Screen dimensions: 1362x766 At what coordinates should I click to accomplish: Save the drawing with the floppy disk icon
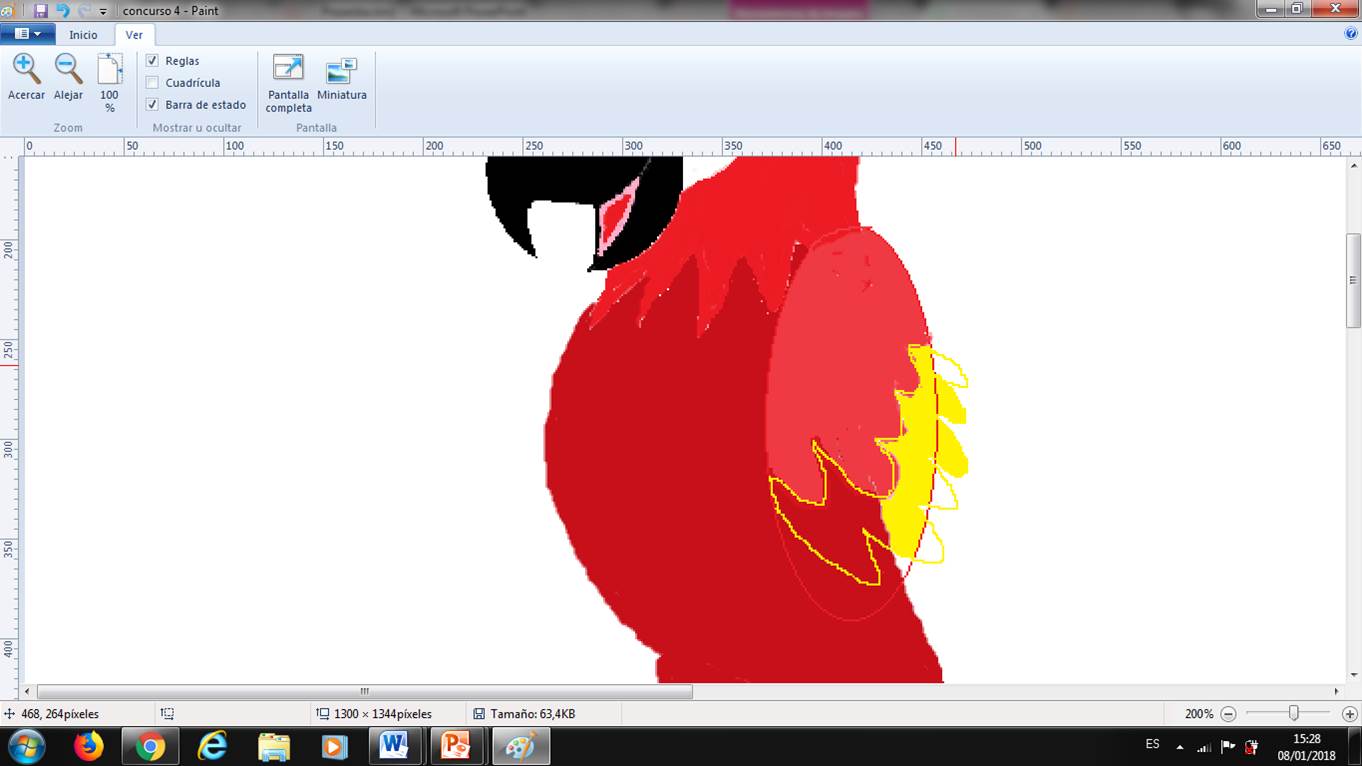pyautogui.click(x=41, y=10)
